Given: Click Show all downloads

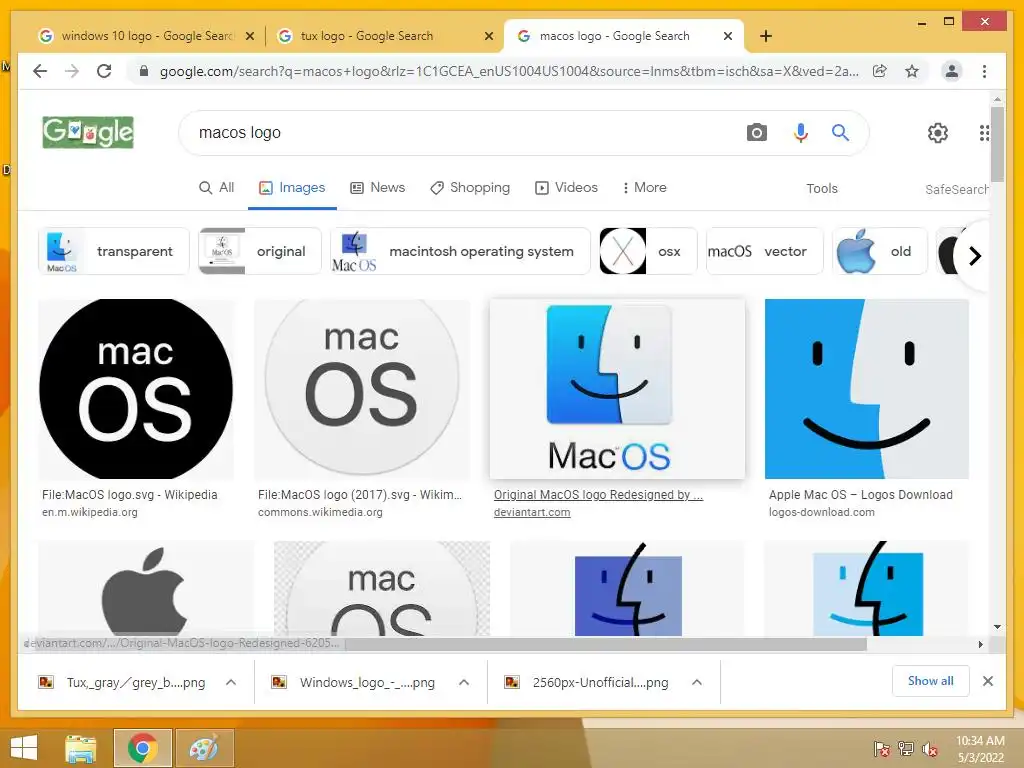Looking at the screenshot, I should (x=931, y=681).
